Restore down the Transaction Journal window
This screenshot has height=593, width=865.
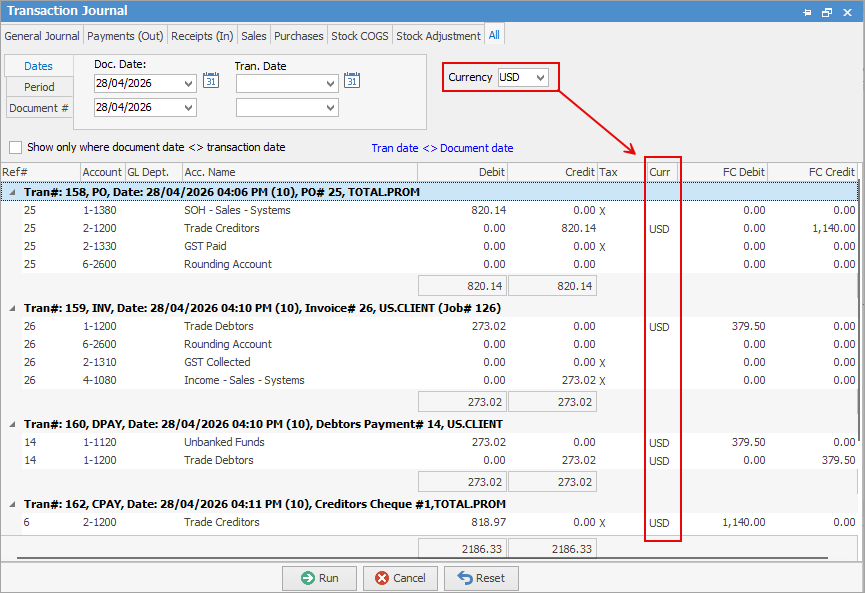click(x=827, y=12)
